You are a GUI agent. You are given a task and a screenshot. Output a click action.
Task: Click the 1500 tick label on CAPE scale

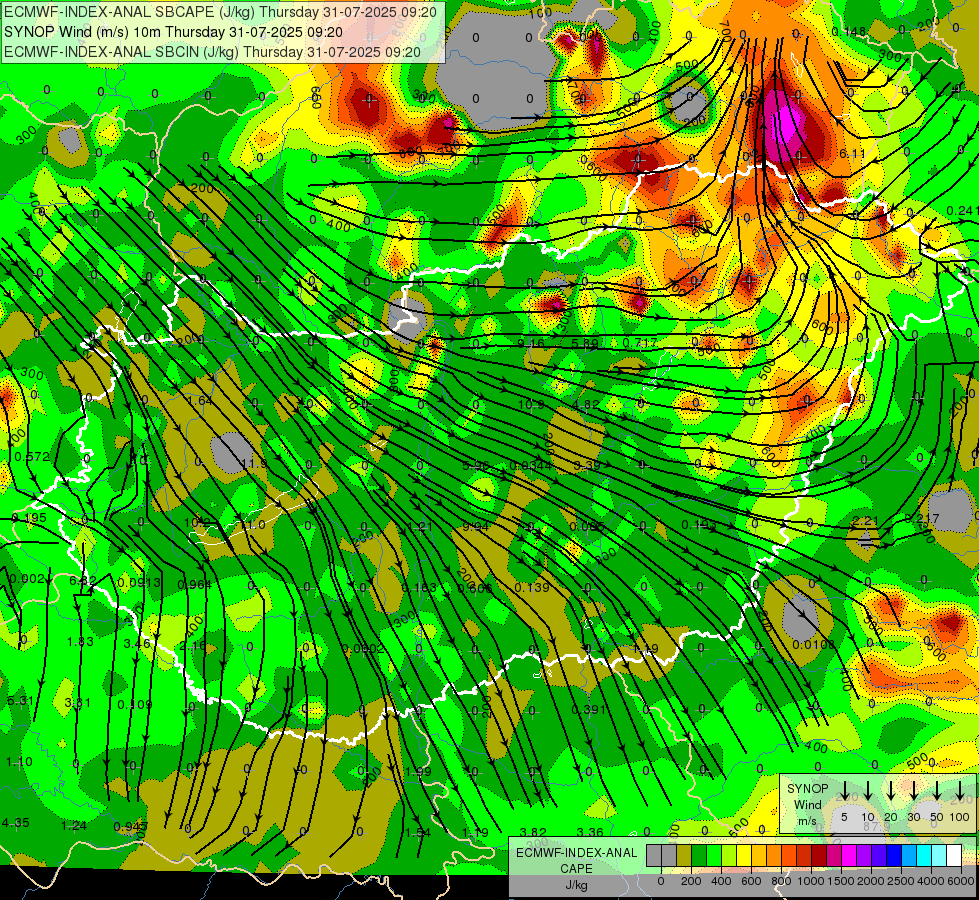point(841,881)
